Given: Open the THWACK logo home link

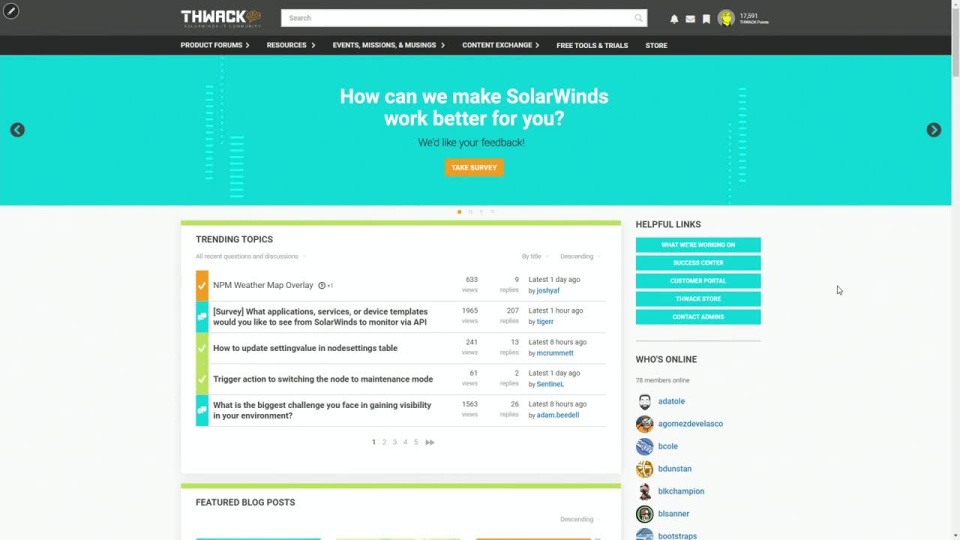Looking at the screenshot, I should pyautogui.click(x=221, y=18).
